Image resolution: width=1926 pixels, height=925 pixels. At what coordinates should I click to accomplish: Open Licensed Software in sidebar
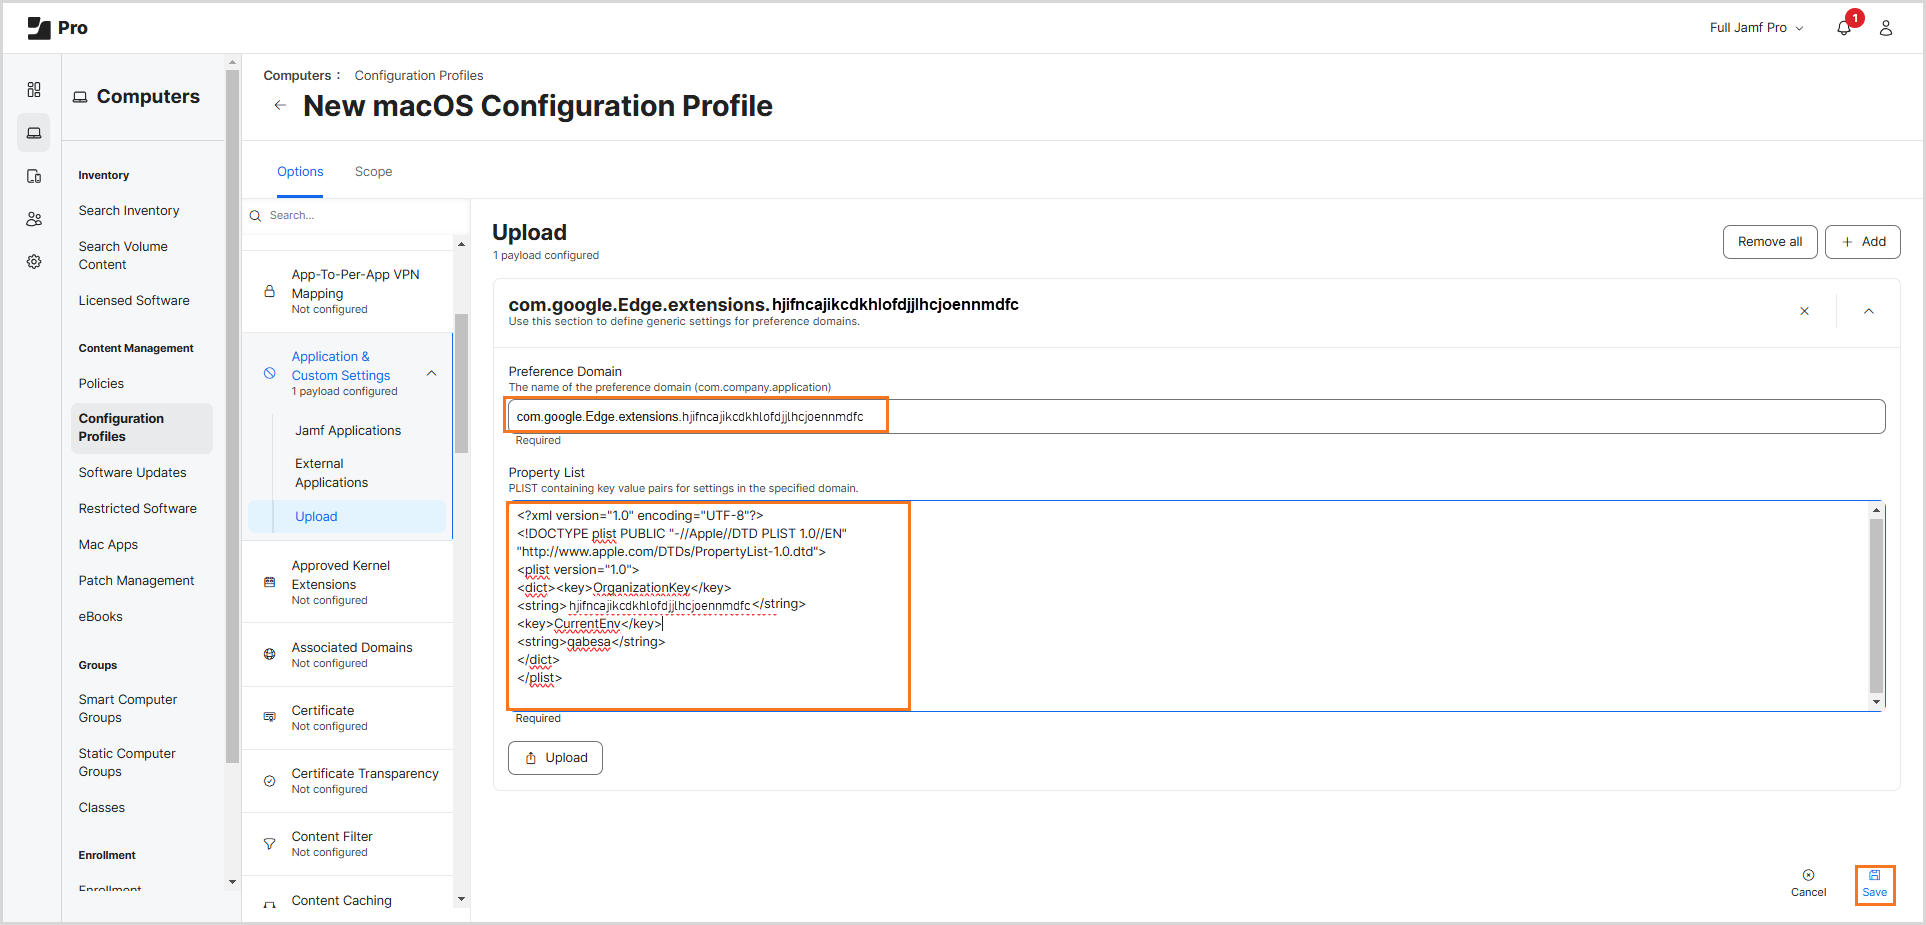click(x=134, y=301)
